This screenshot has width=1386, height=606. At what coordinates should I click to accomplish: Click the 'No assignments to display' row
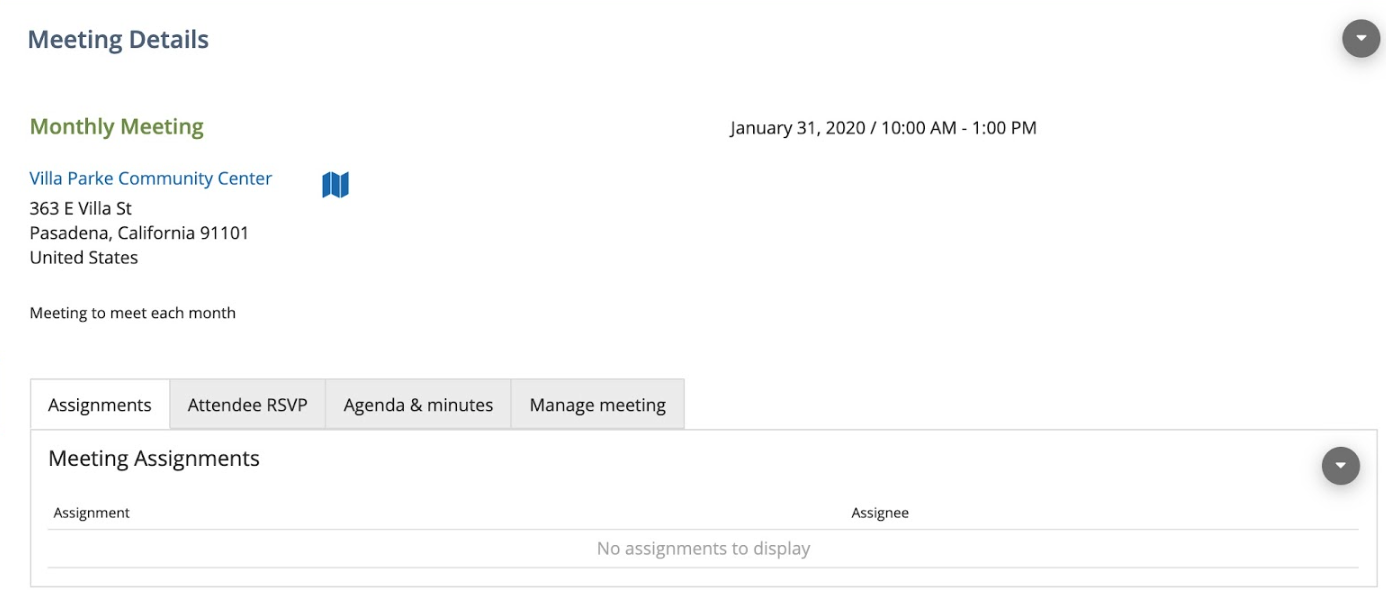pyautogui.click(x=703, y=549)
